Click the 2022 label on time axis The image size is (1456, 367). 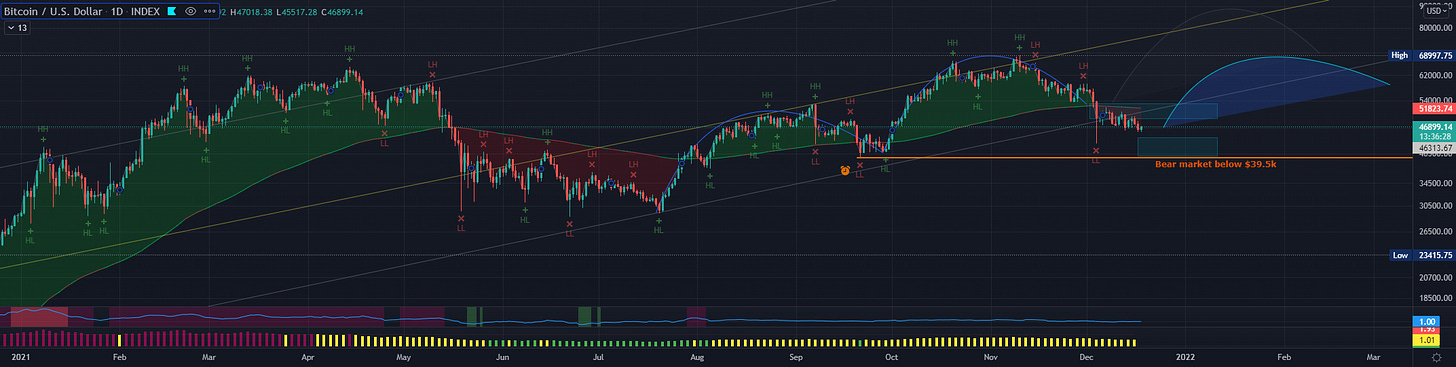1185,356
